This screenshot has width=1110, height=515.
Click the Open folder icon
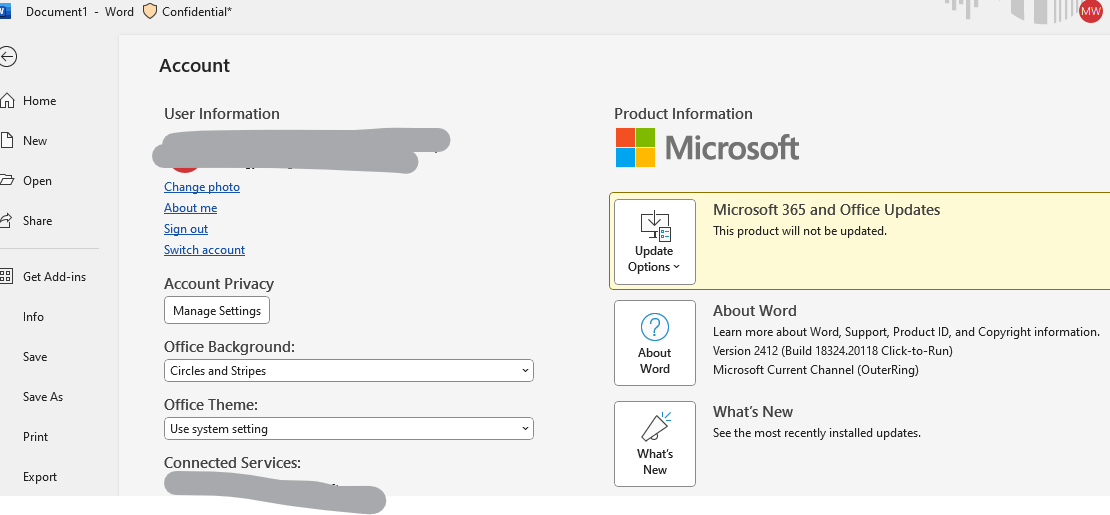[x=6, y=181]
